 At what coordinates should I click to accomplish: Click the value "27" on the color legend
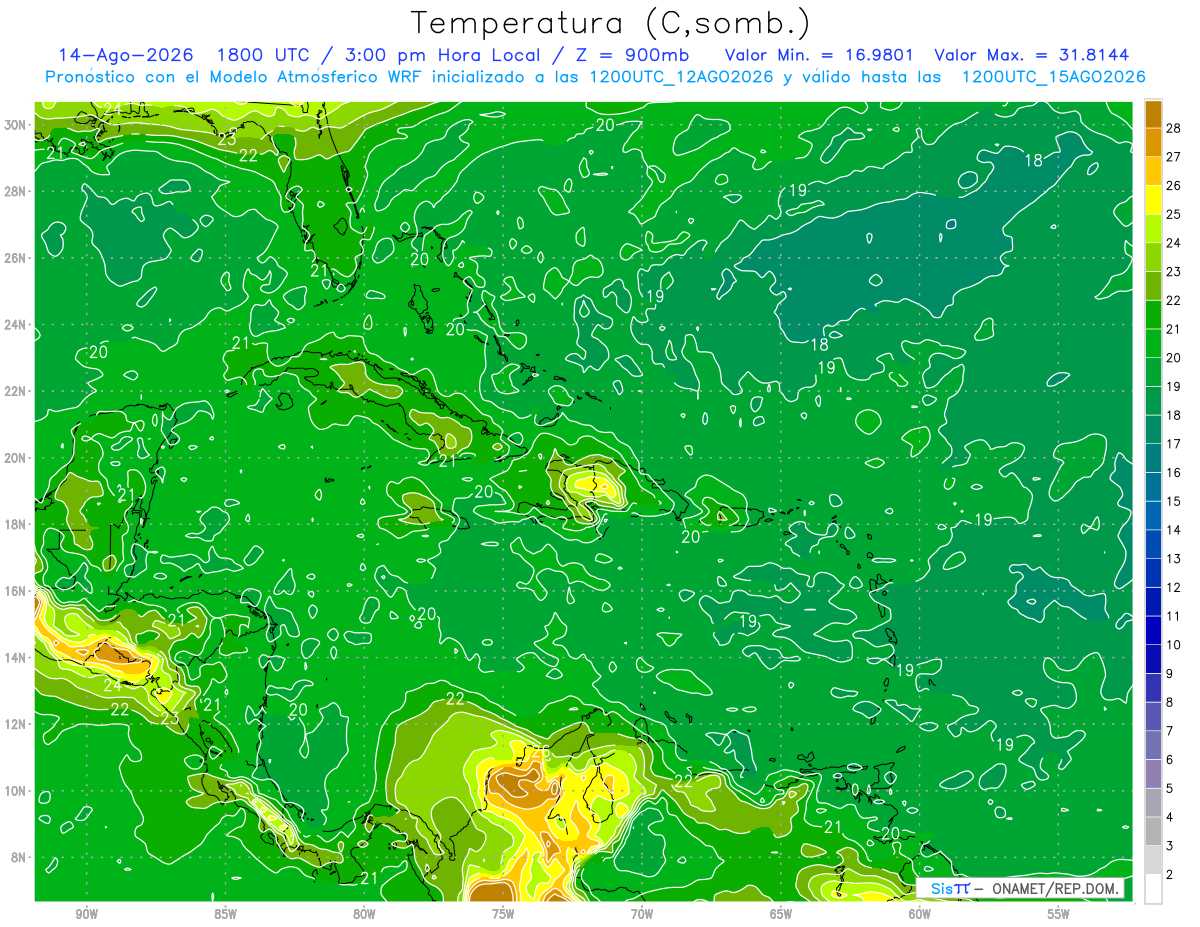click(x=1173, y=157)
